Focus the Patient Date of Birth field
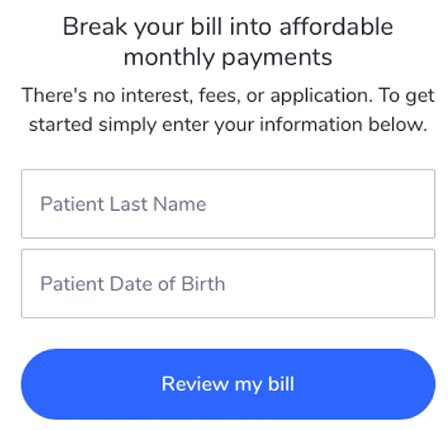The height and width of the screenshot is (430, 448). [228, 283]
